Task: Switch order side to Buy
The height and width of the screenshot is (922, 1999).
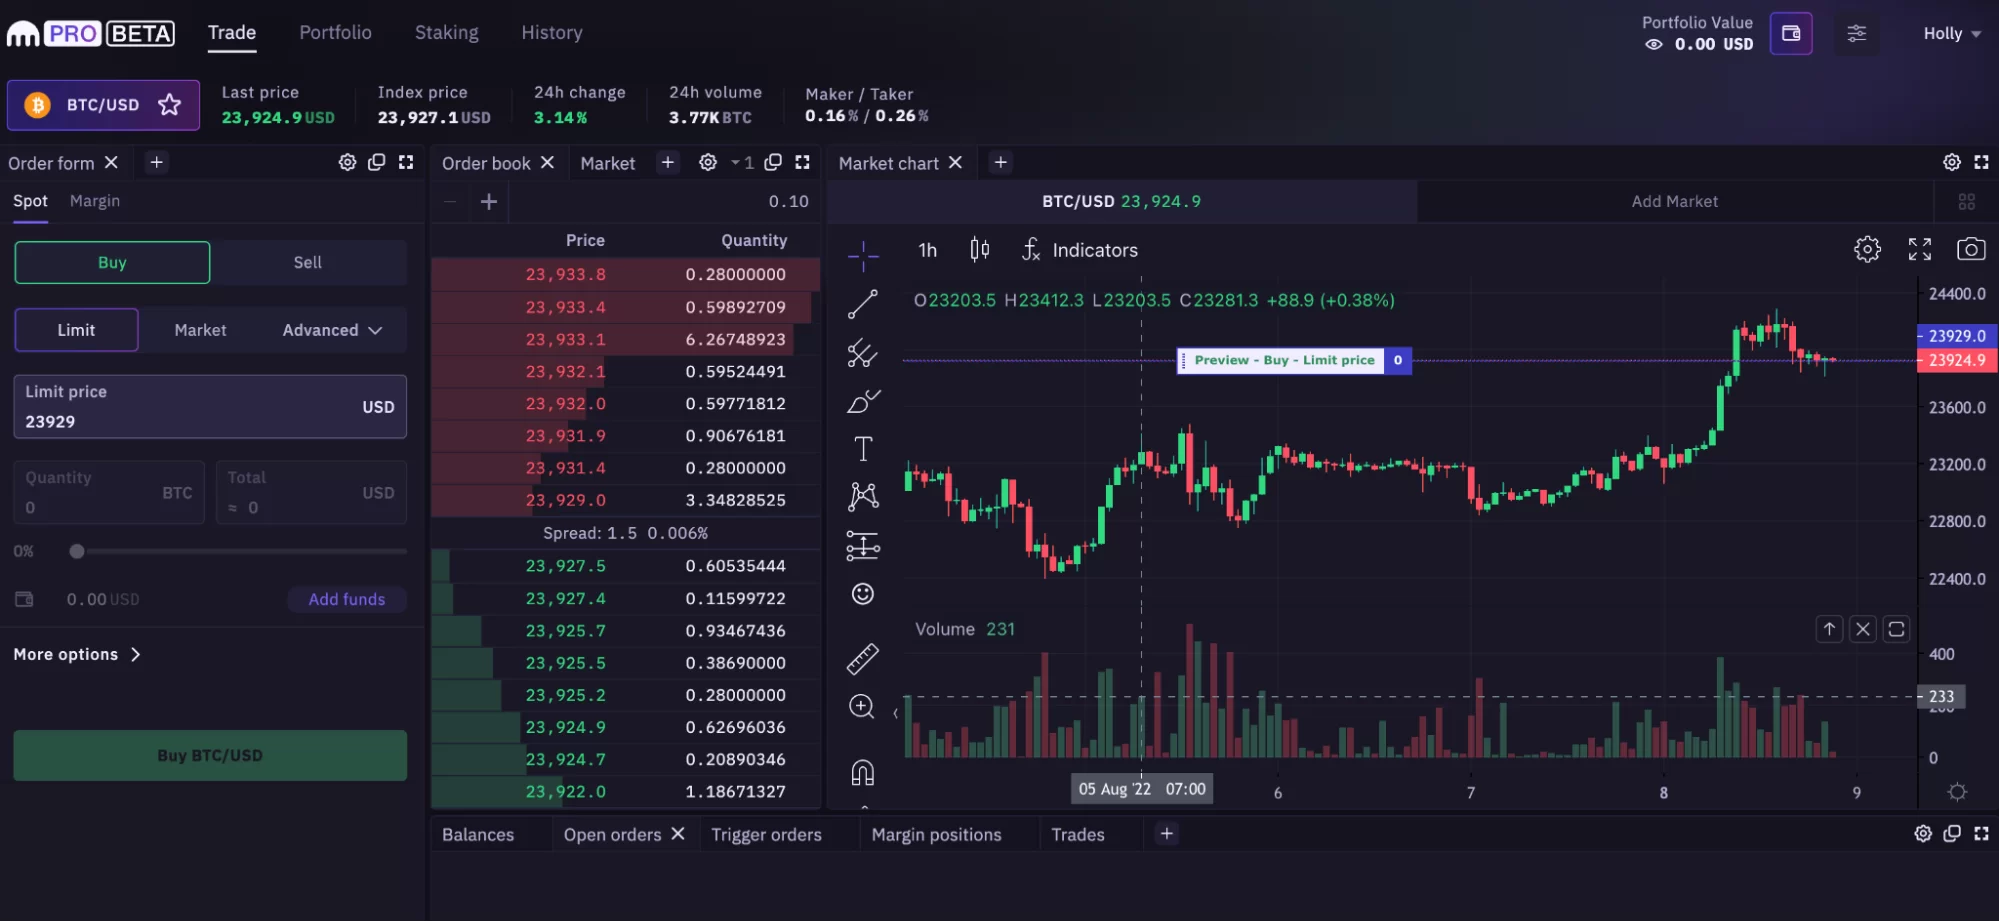Action: click(x=112, y=262)
